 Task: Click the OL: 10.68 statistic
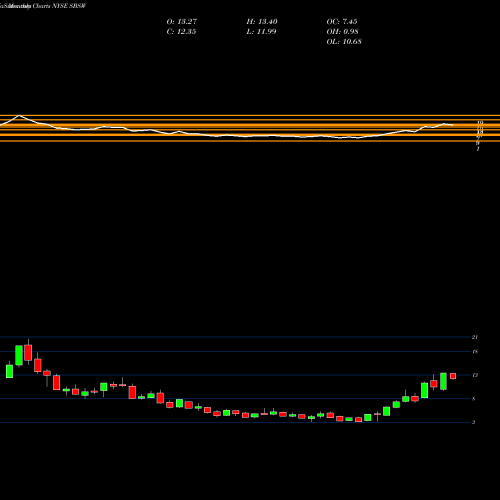[x=344, y=42]
